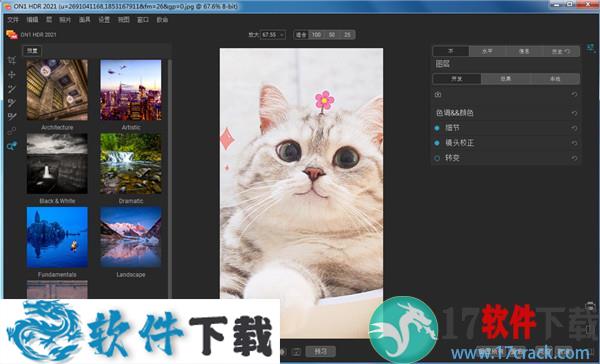
Task: Open the 帮助 menu at the end
Action: [x=162, y=20]
